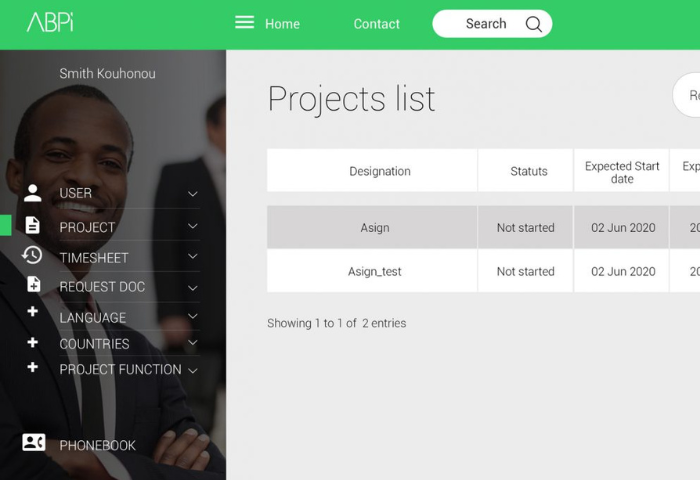Open the Home menu item
The image size is (700, 480).
282,24
